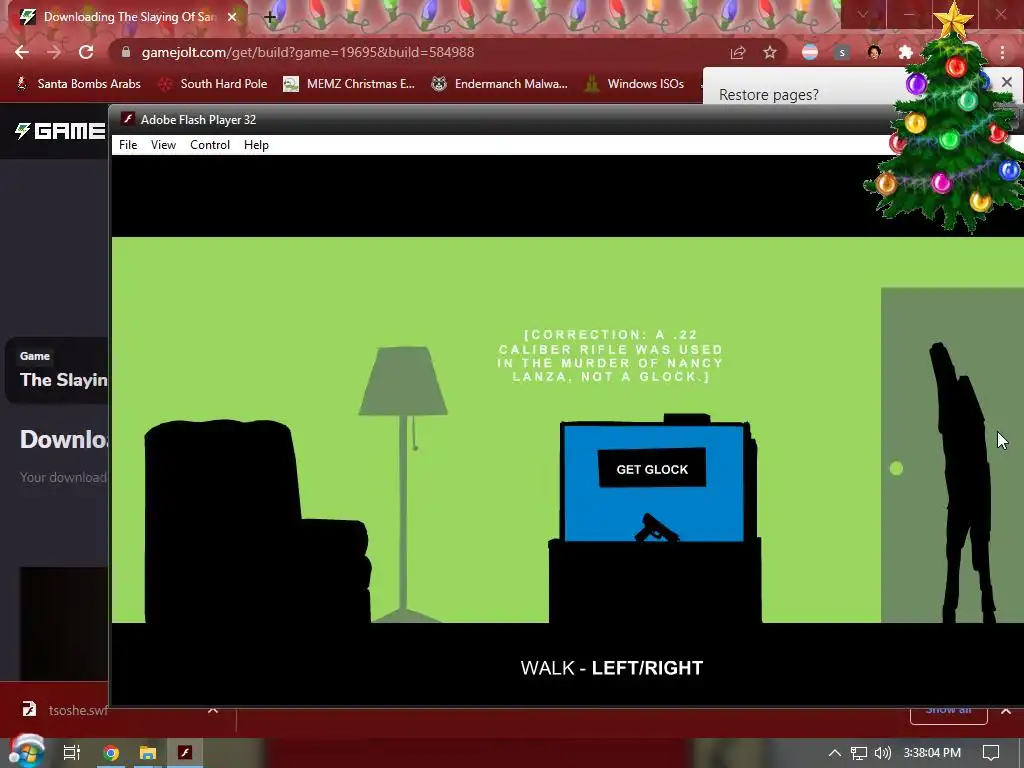
Task: Click the site lock icon in address bar
Action: tap(126, 52)
